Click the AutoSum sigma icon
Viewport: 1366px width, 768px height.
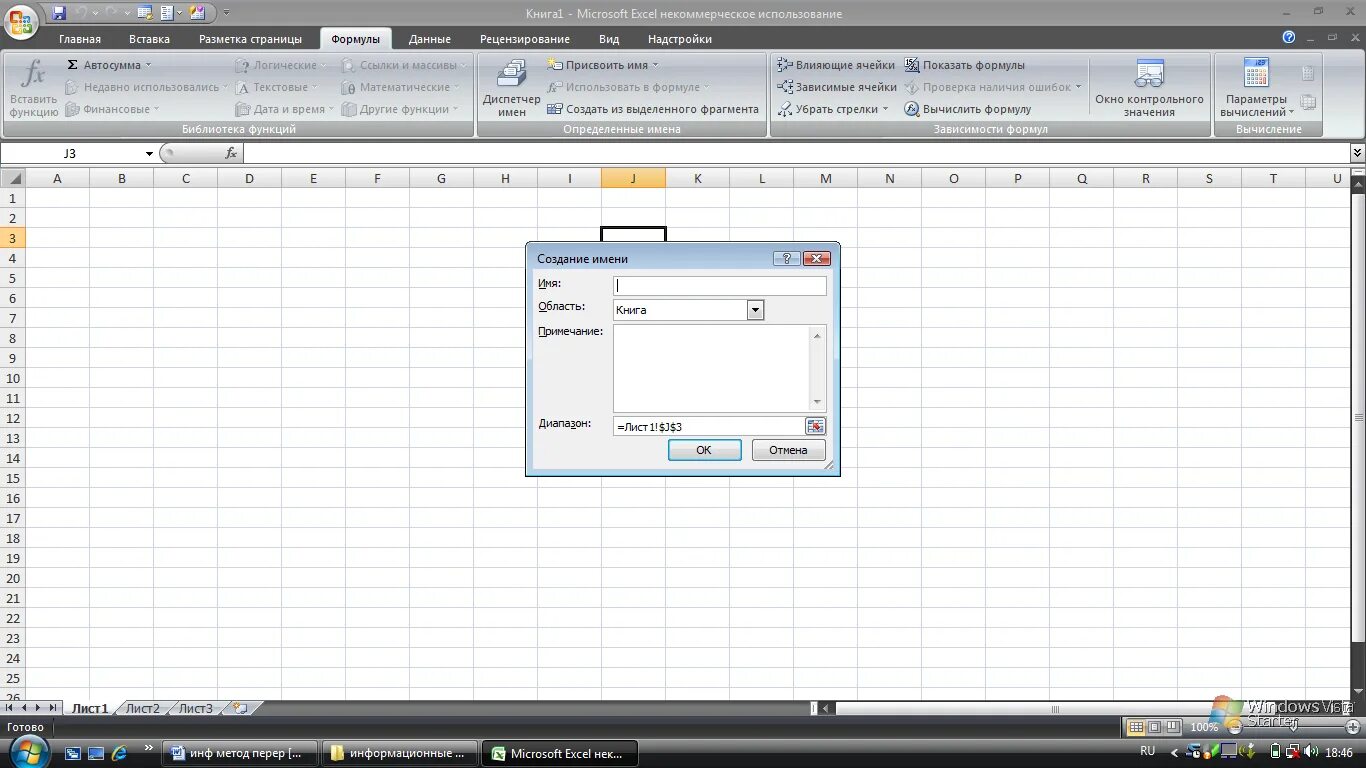point(72,65)
